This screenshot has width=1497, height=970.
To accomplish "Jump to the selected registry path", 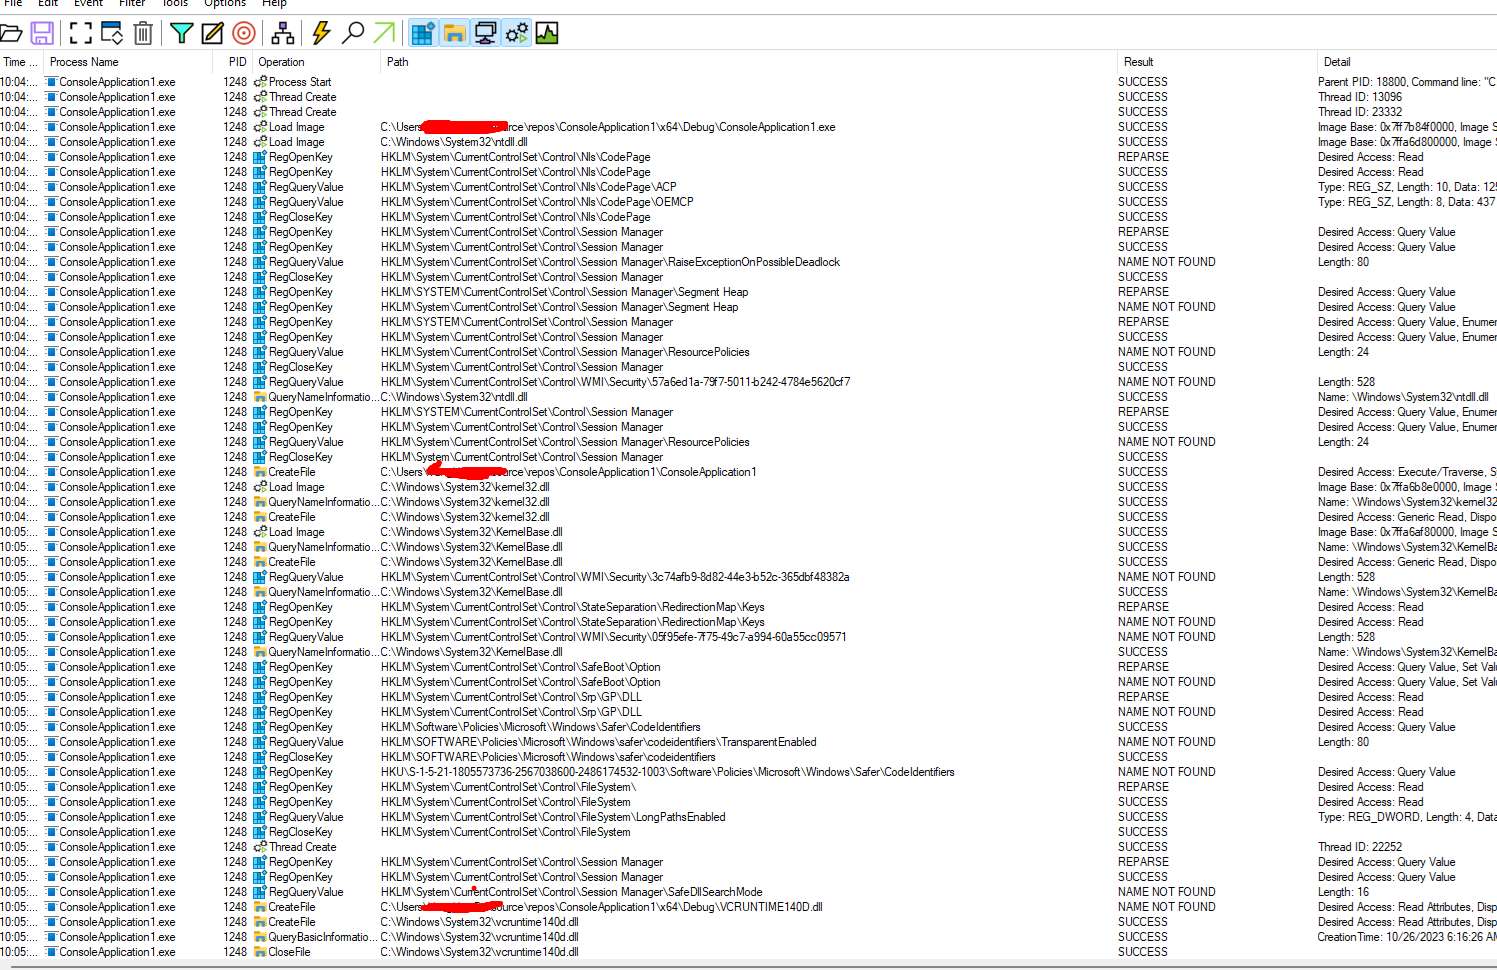I will pos(385,33).
